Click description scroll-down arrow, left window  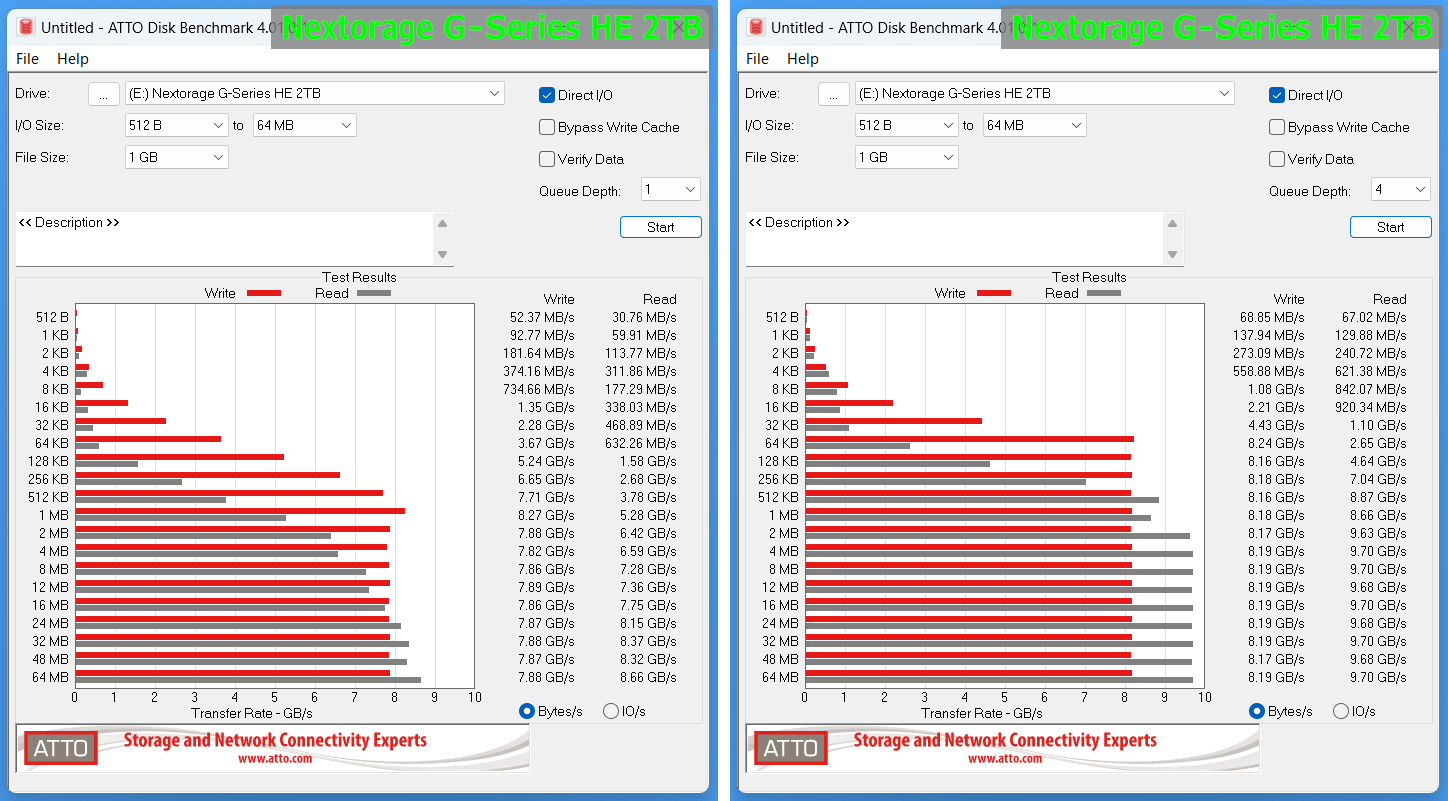tap(443, 254)
